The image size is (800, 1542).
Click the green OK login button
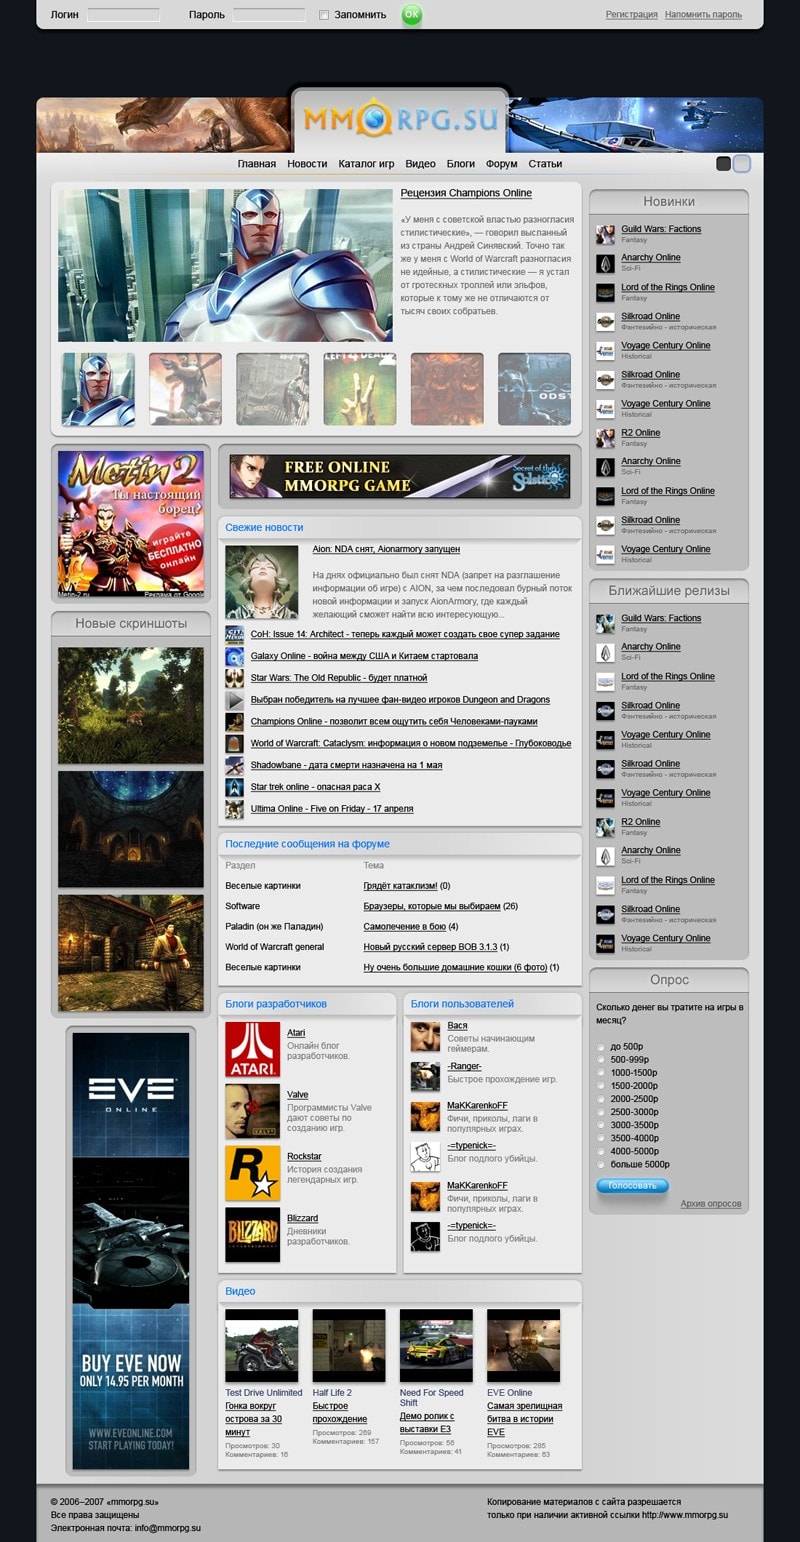coord(411,14)
